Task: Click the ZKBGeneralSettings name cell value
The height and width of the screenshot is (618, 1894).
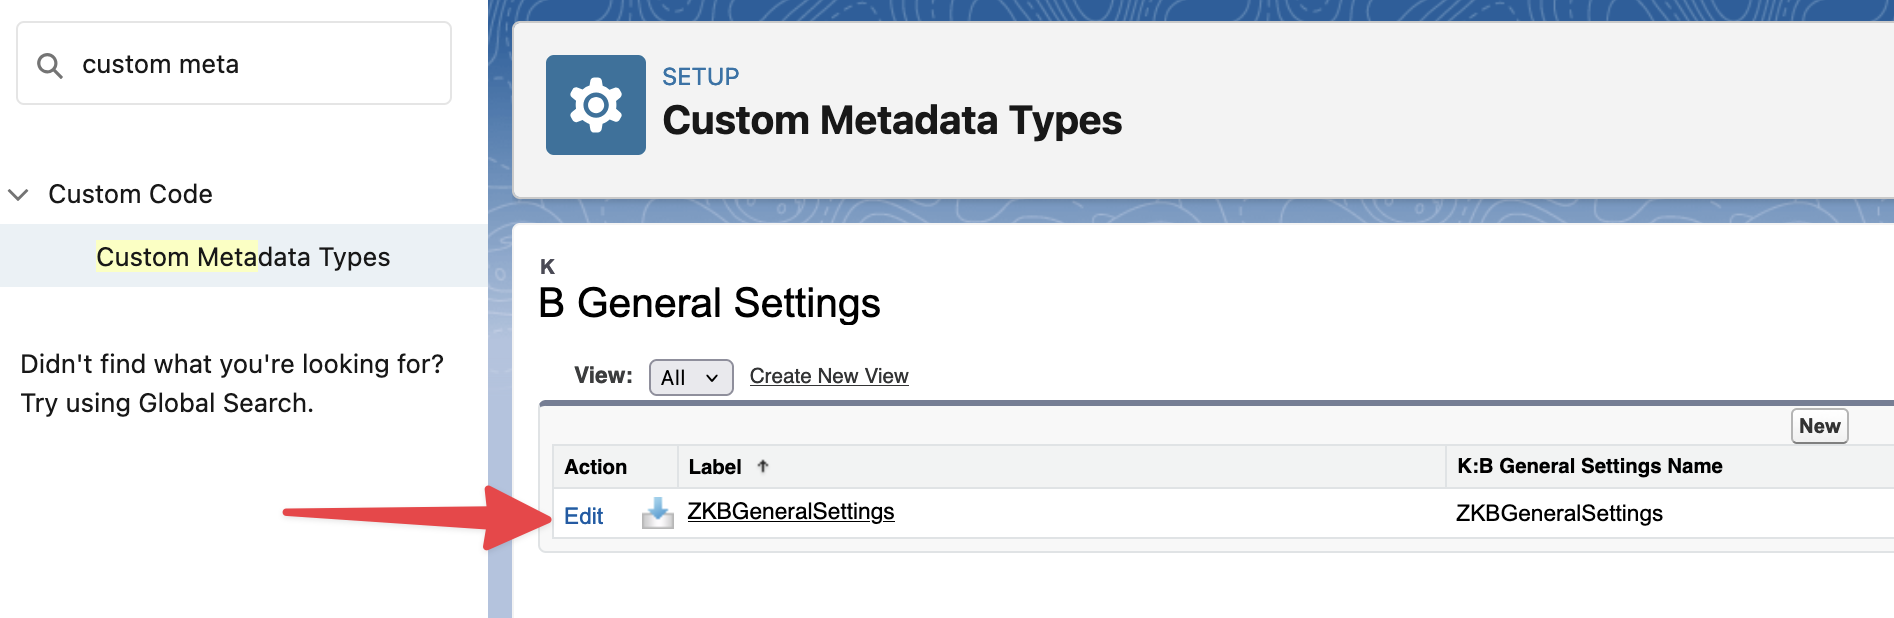Action: [x=1558, y=514]
